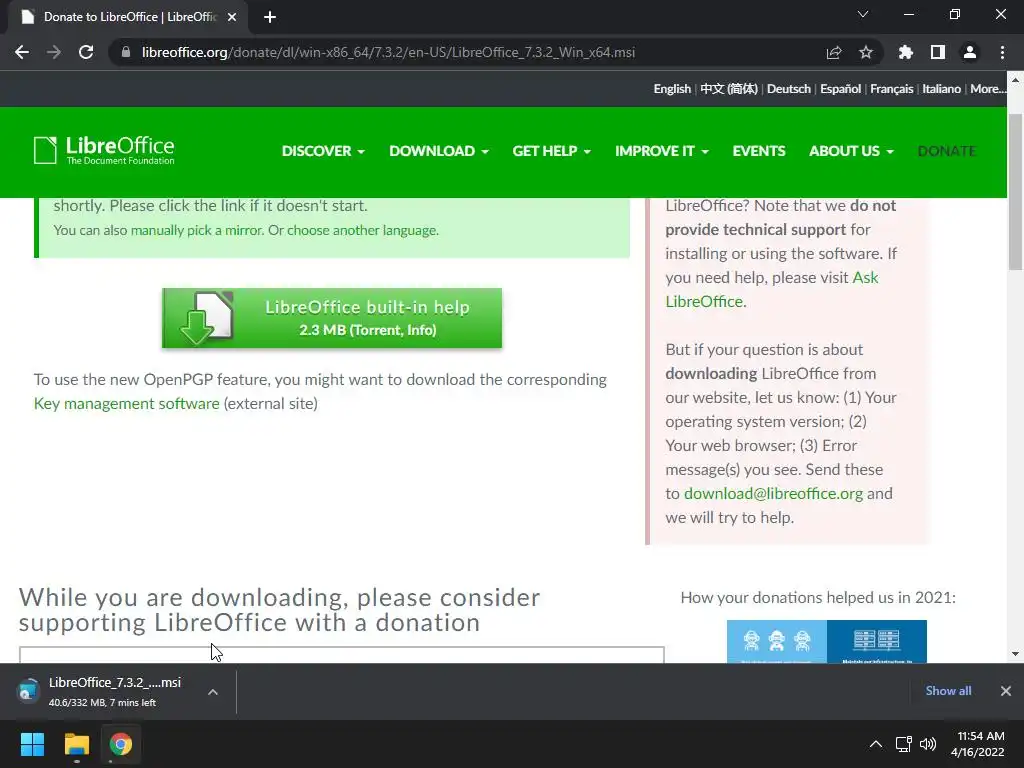Open the Chrome extensions puzzle icon
The image size is (1024, 768).
click(x=905, y=52)
